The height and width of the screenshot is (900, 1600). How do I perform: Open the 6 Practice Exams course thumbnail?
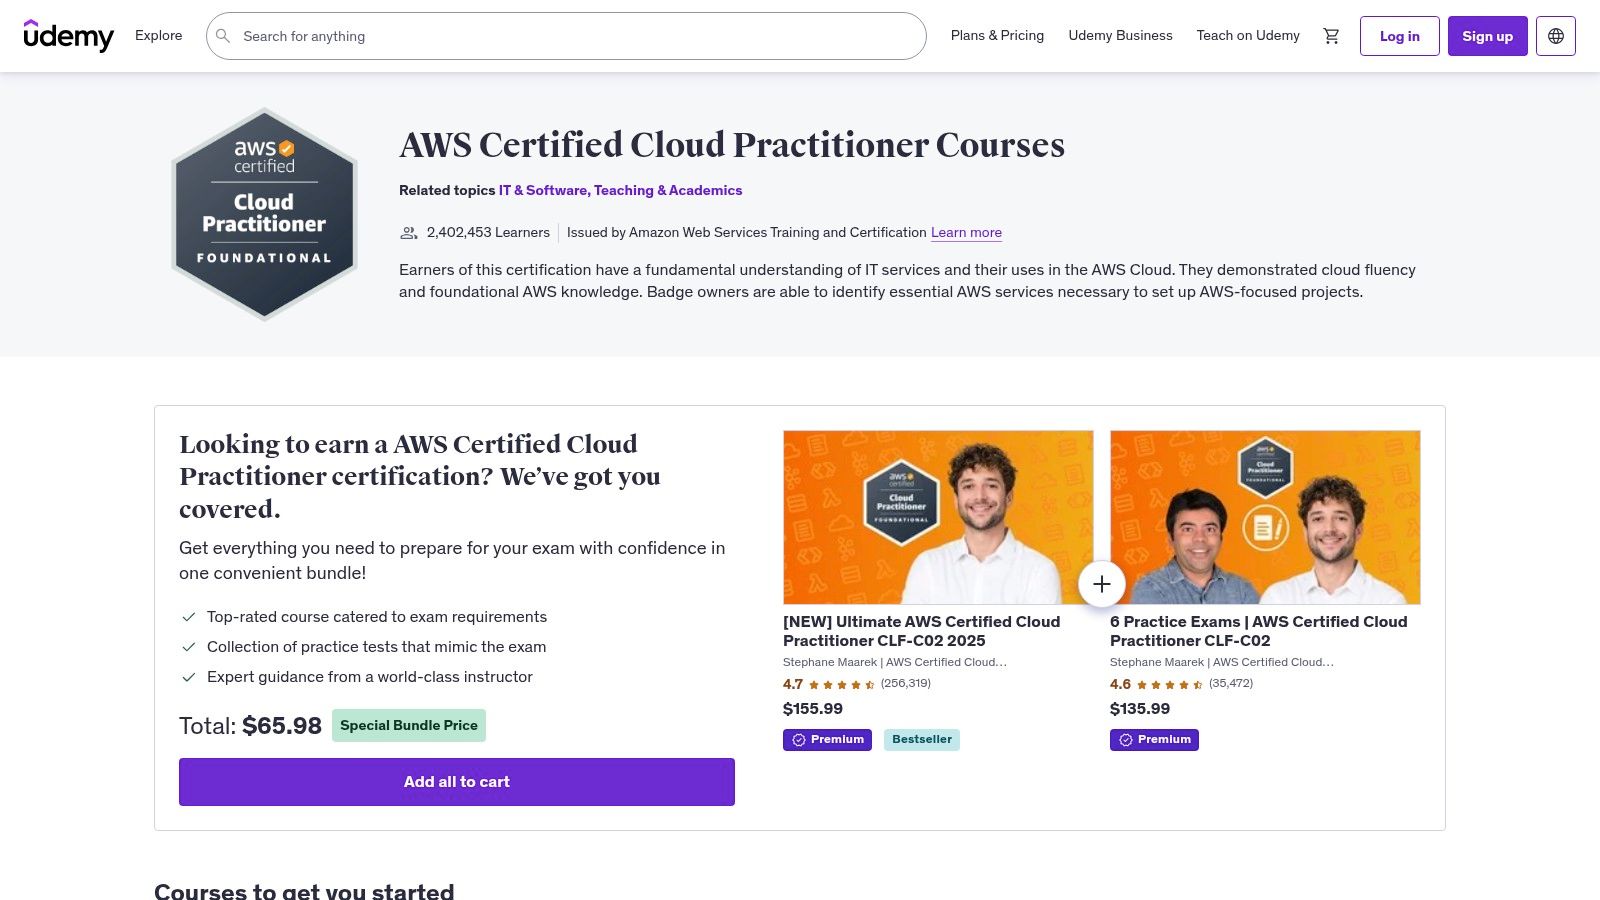pos(1264,516)
